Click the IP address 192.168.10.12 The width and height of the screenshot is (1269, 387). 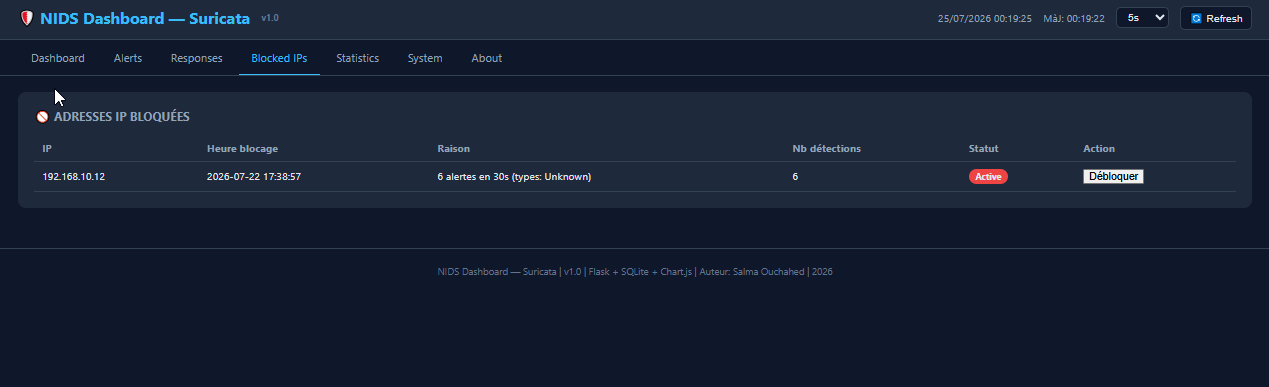(74, 177)
